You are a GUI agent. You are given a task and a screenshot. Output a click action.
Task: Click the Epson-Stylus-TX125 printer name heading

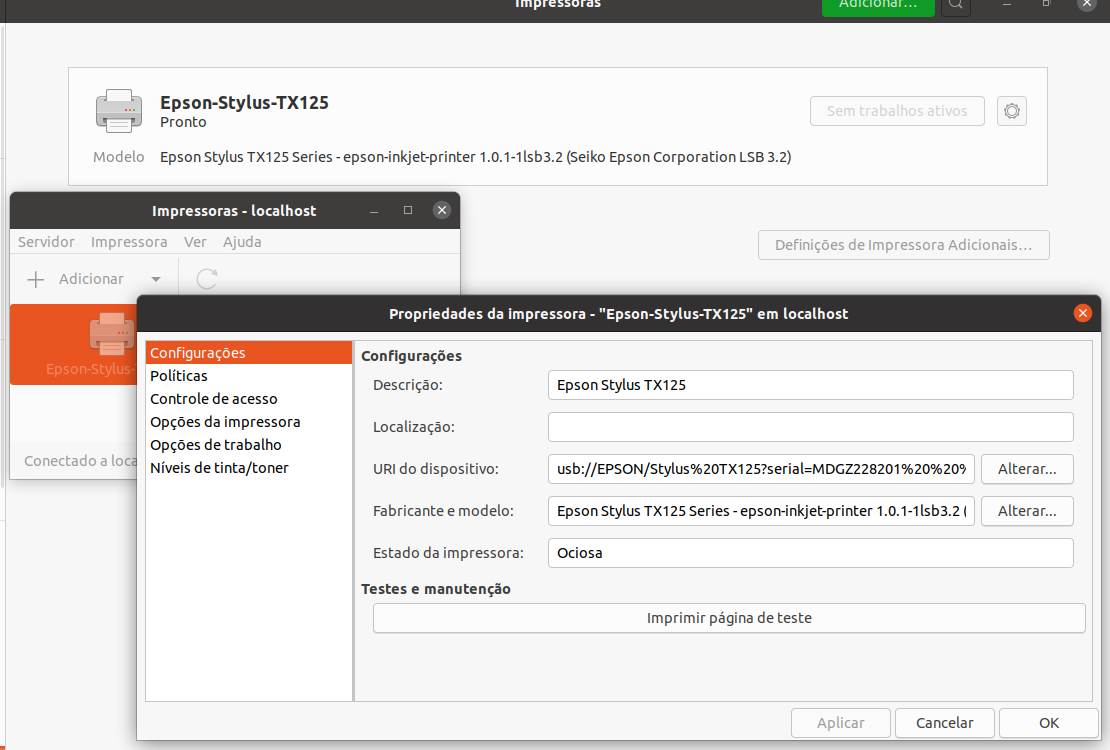coord(244,103)
